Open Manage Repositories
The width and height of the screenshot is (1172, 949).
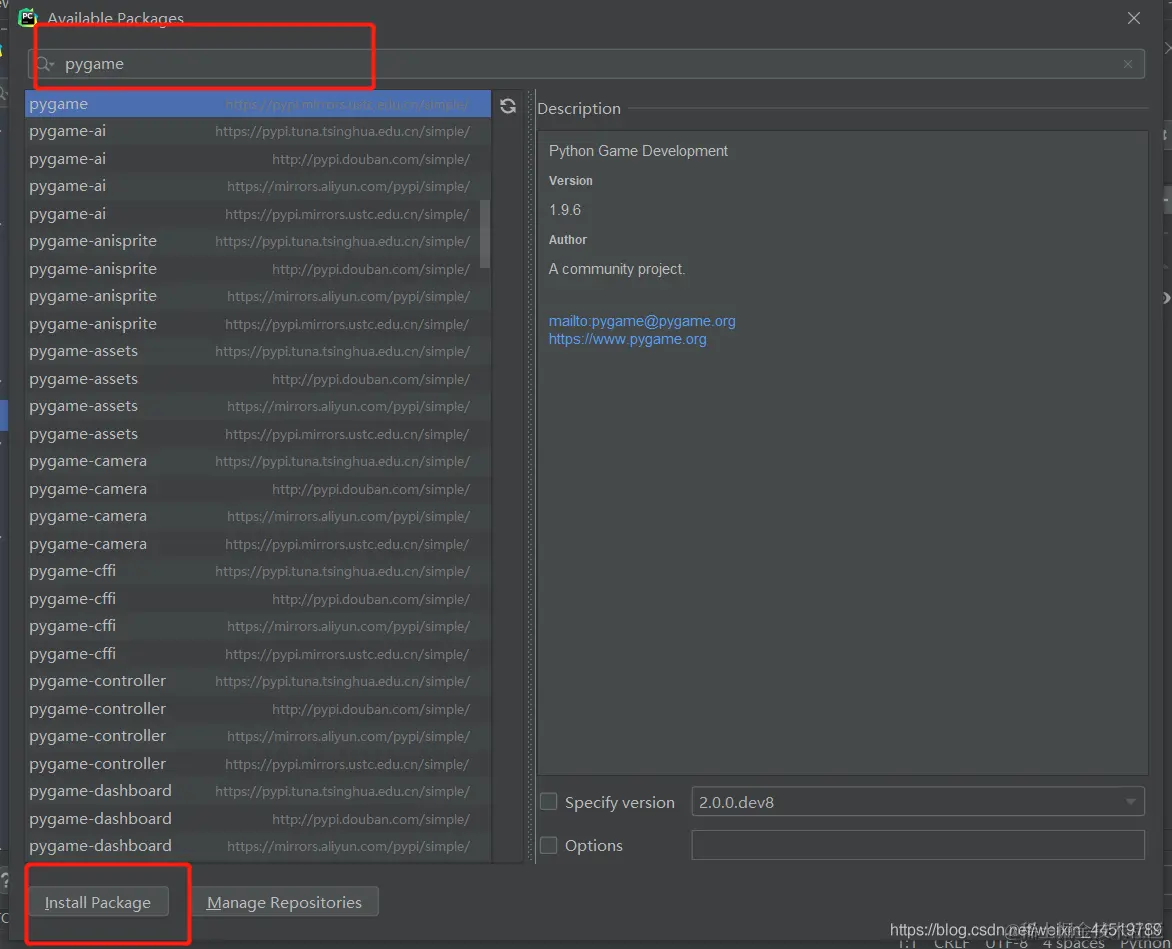click(284, 902)
